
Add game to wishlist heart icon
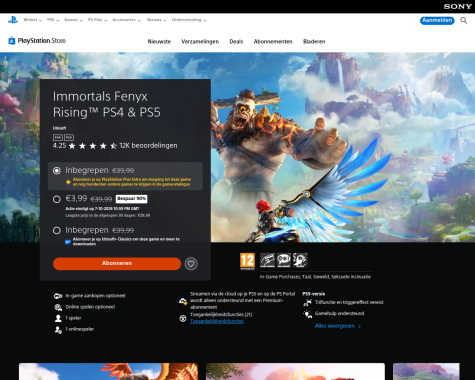191,264
